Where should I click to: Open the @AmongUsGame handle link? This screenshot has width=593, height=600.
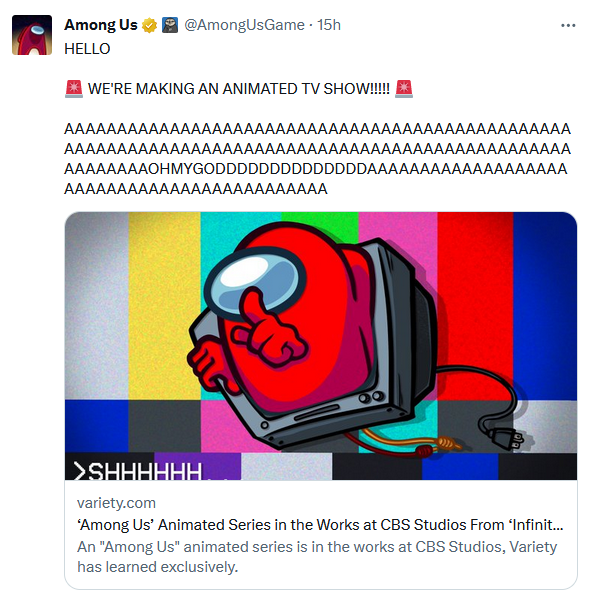pos(244,25)
